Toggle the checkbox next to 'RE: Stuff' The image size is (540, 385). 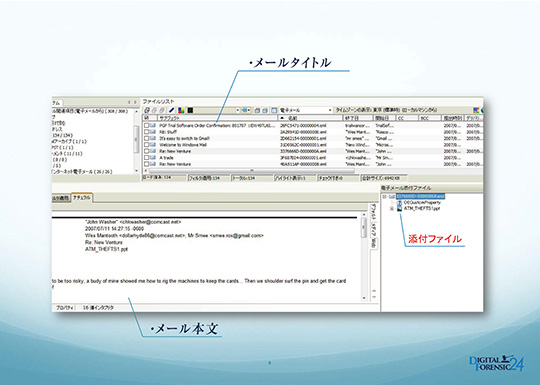coord(147,132)
